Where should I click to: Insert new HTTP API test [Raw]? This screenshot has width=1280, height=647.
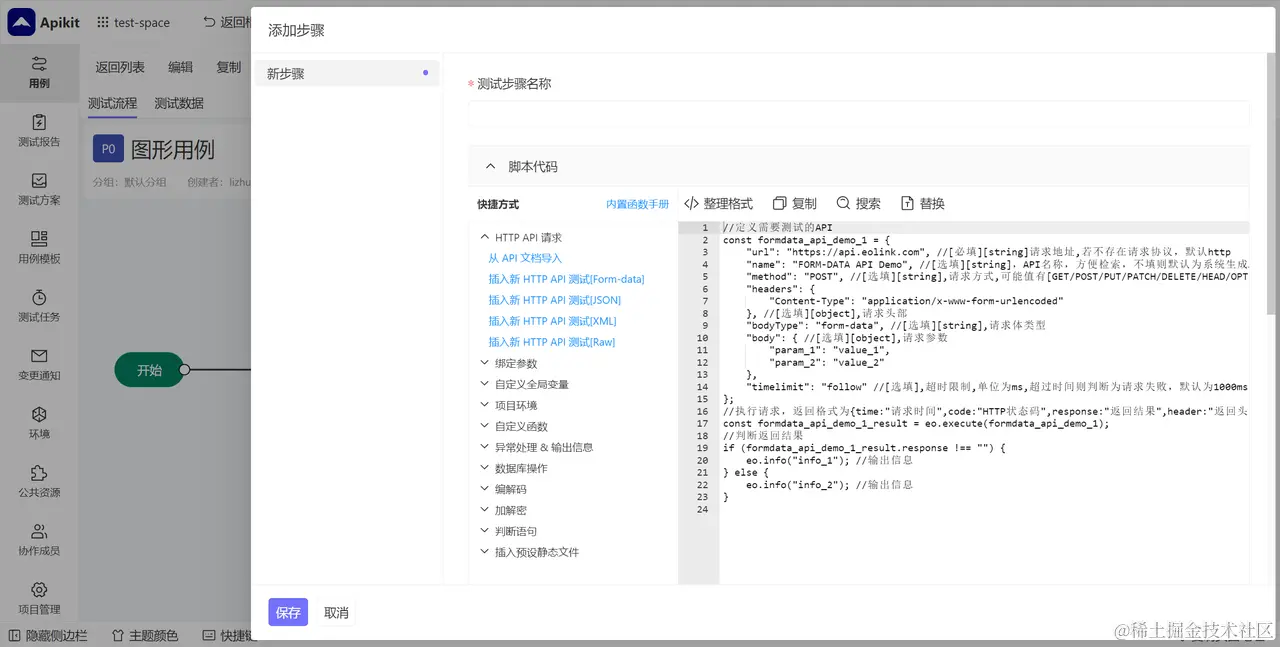click(x=552, y=342)
